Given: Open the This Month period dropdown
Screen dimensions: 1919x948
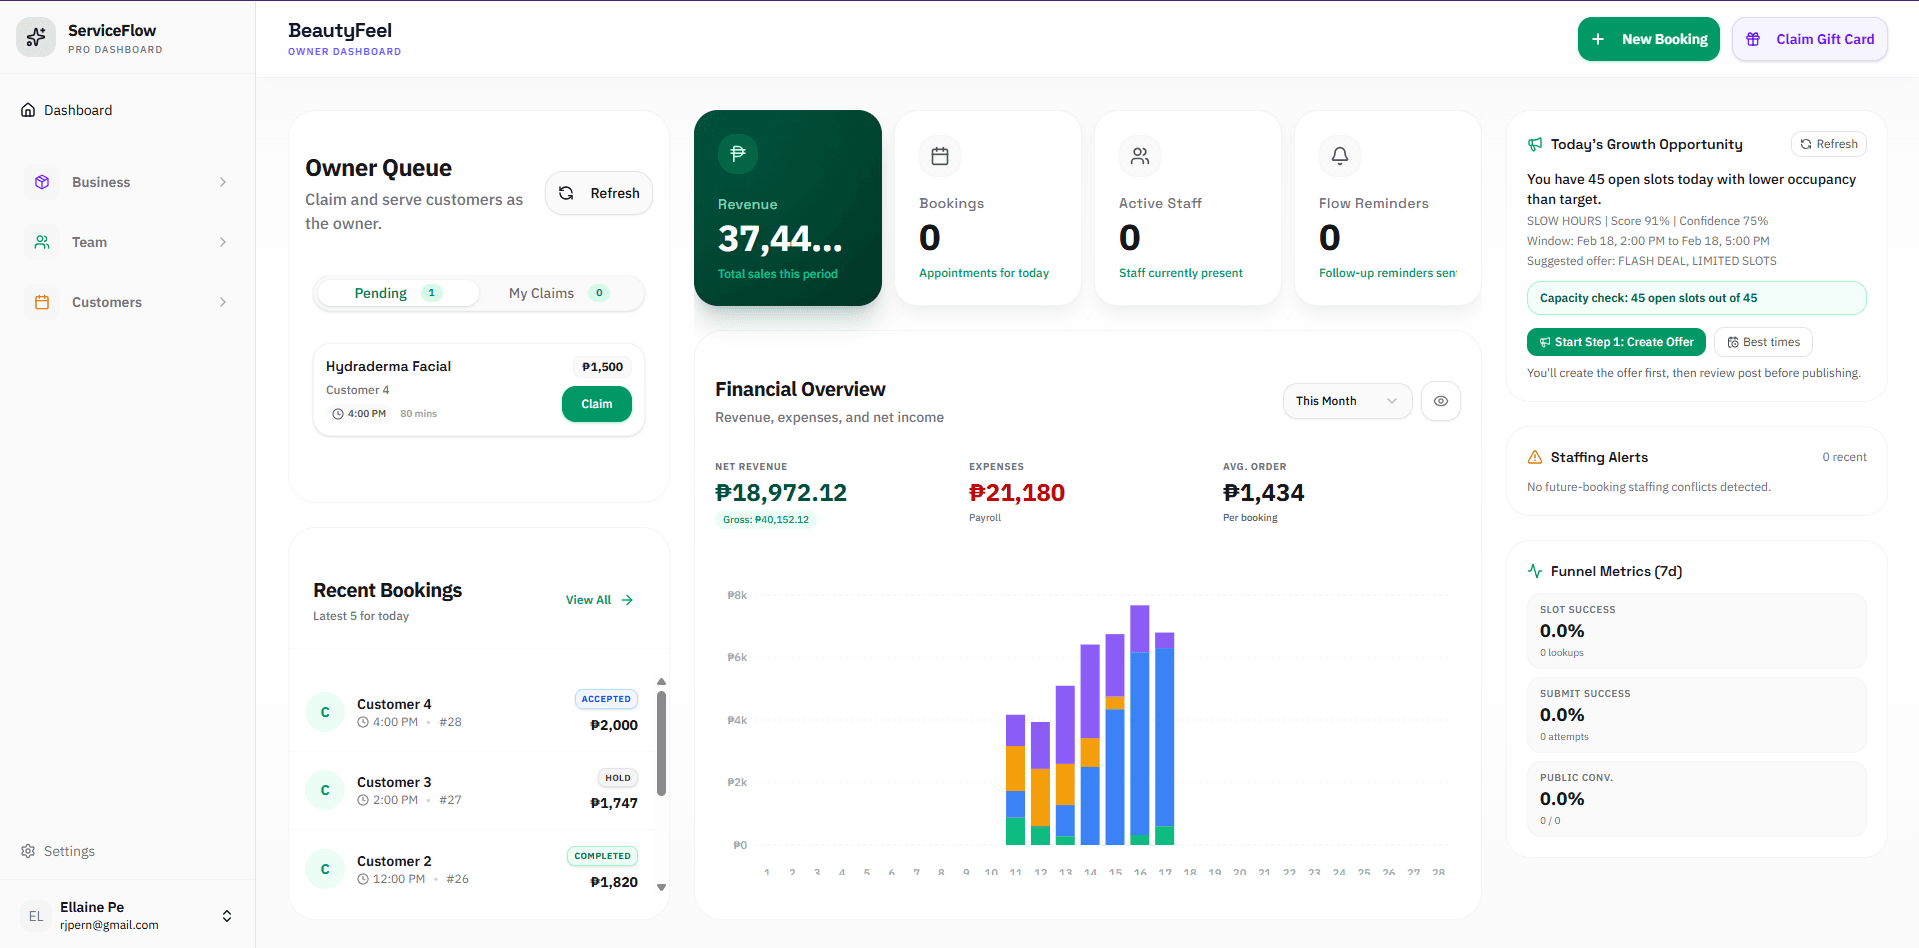Looking at the screenshot, I should click(x=1347, y=401).
